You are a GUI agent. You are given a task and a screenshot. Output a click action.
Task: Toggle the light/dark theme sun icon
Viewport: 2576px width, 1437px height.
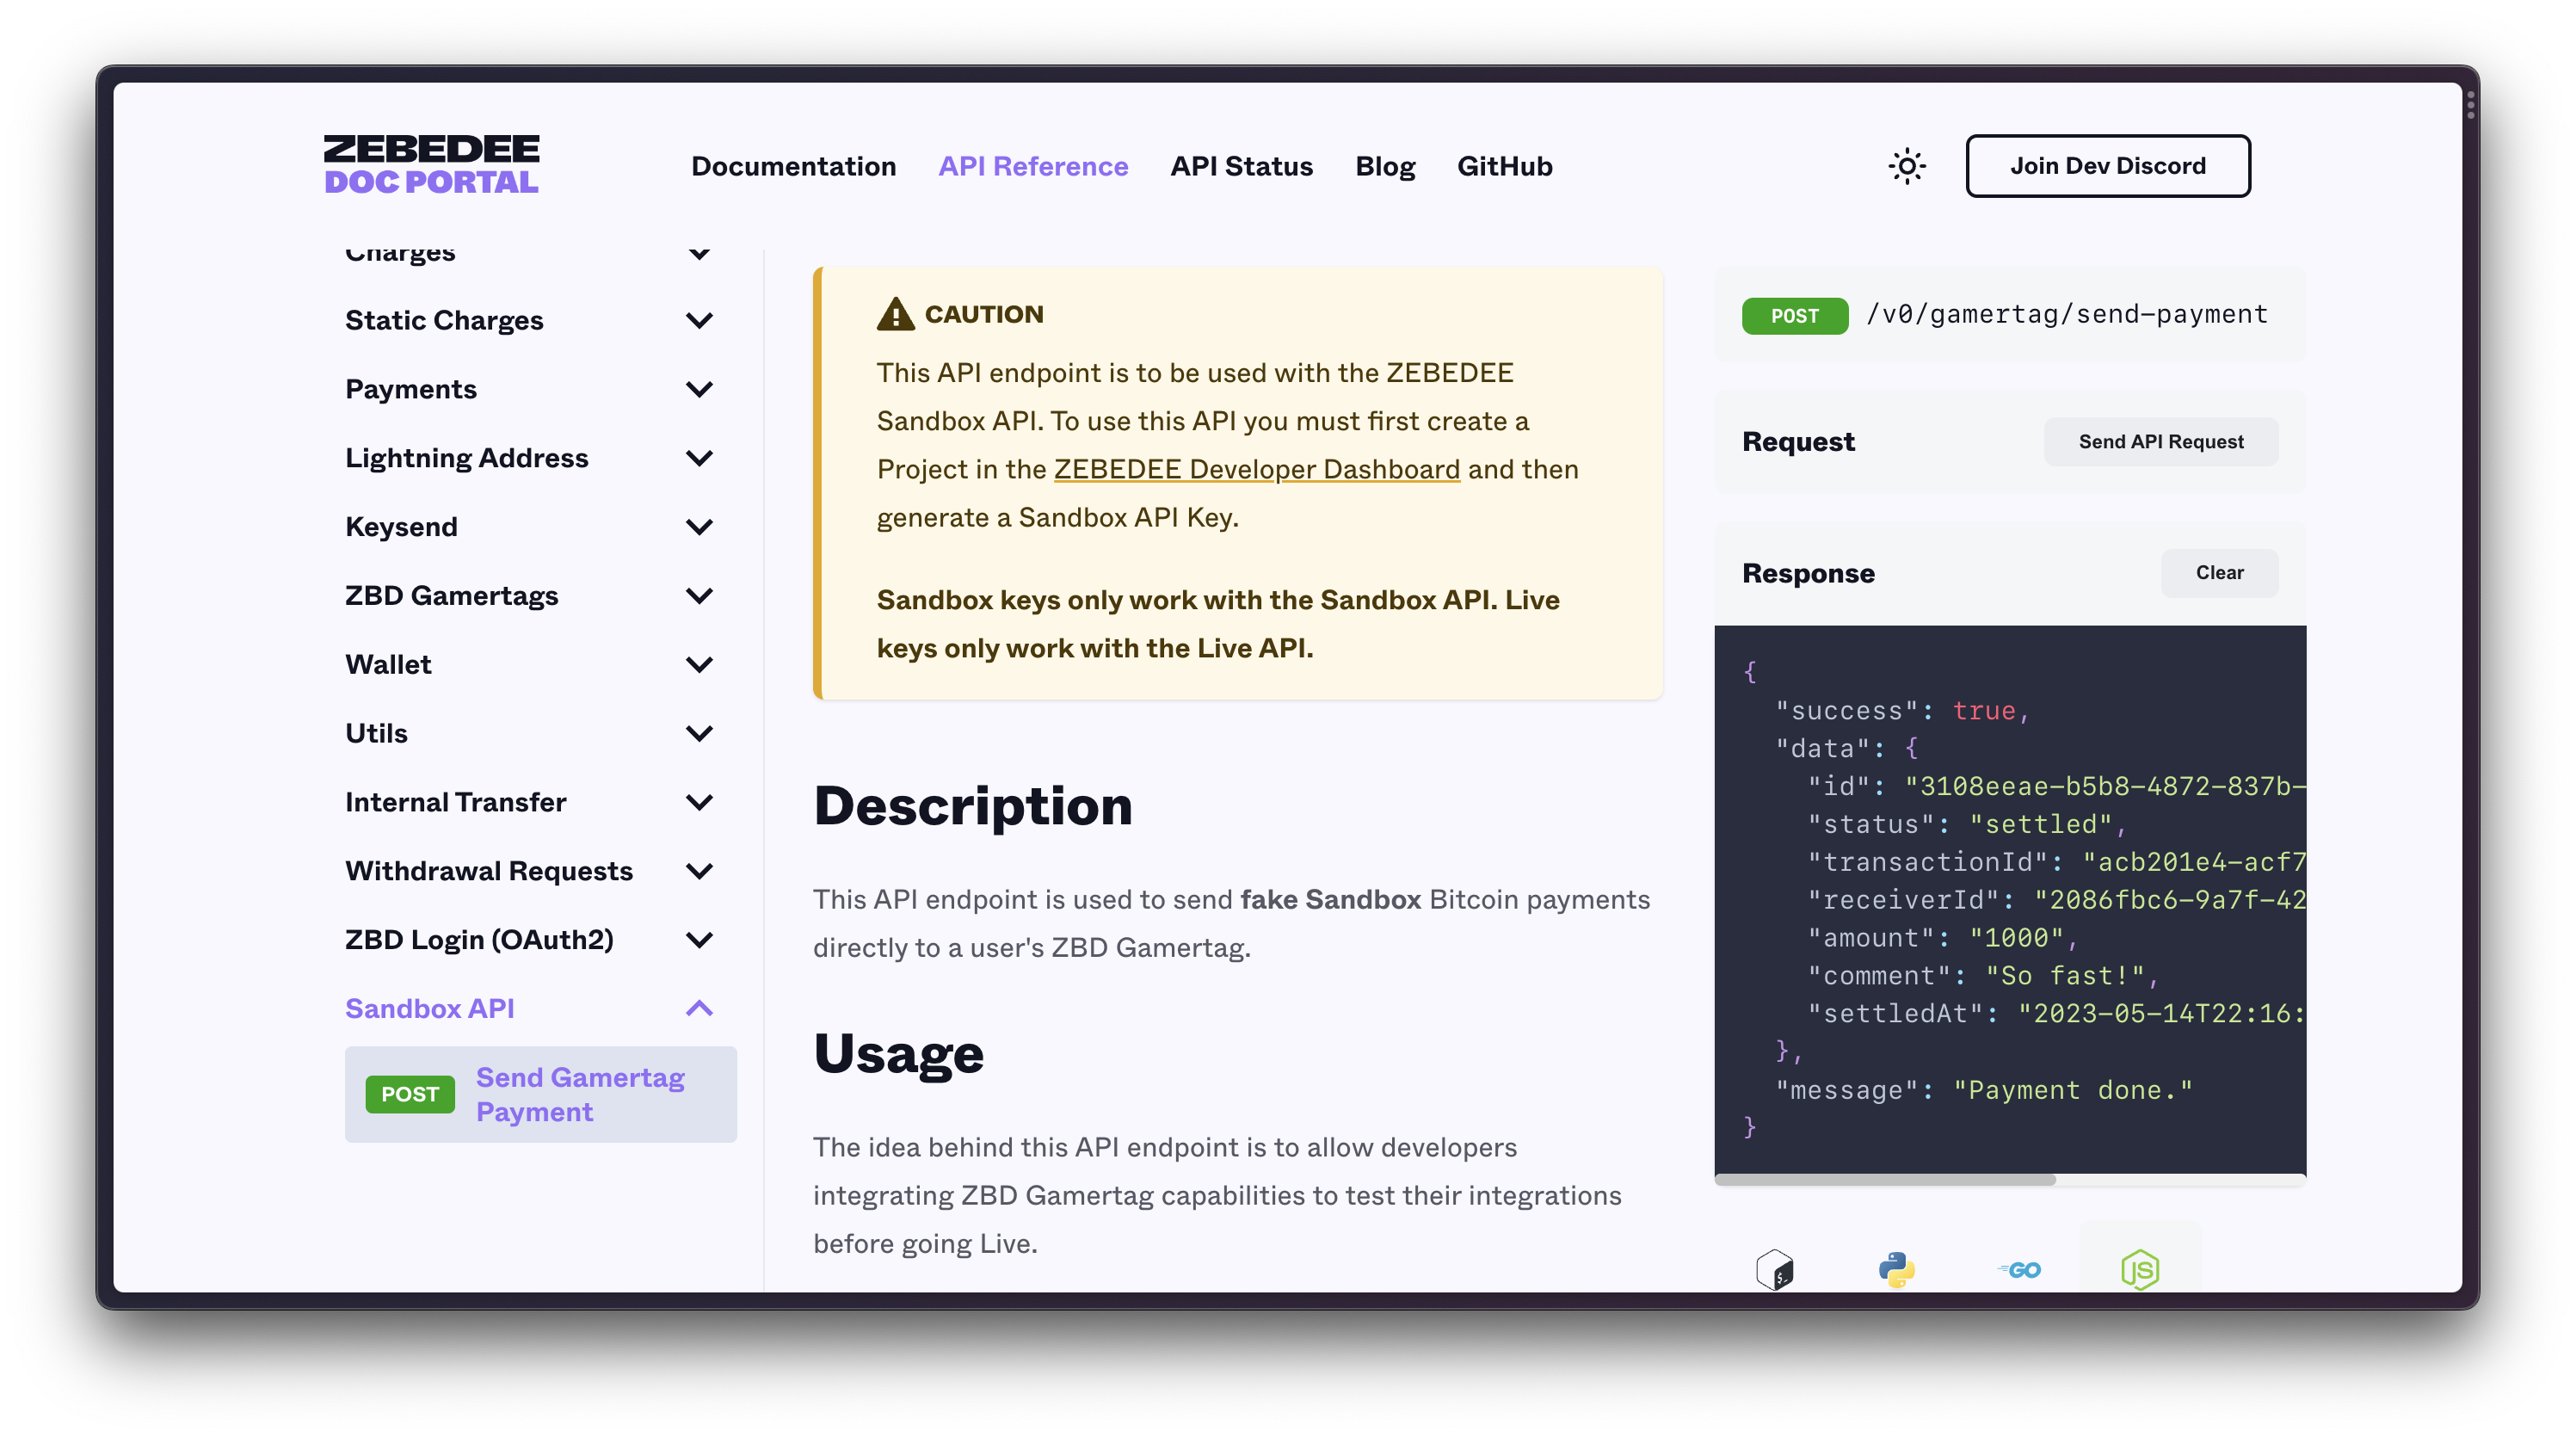[1907, 166]
